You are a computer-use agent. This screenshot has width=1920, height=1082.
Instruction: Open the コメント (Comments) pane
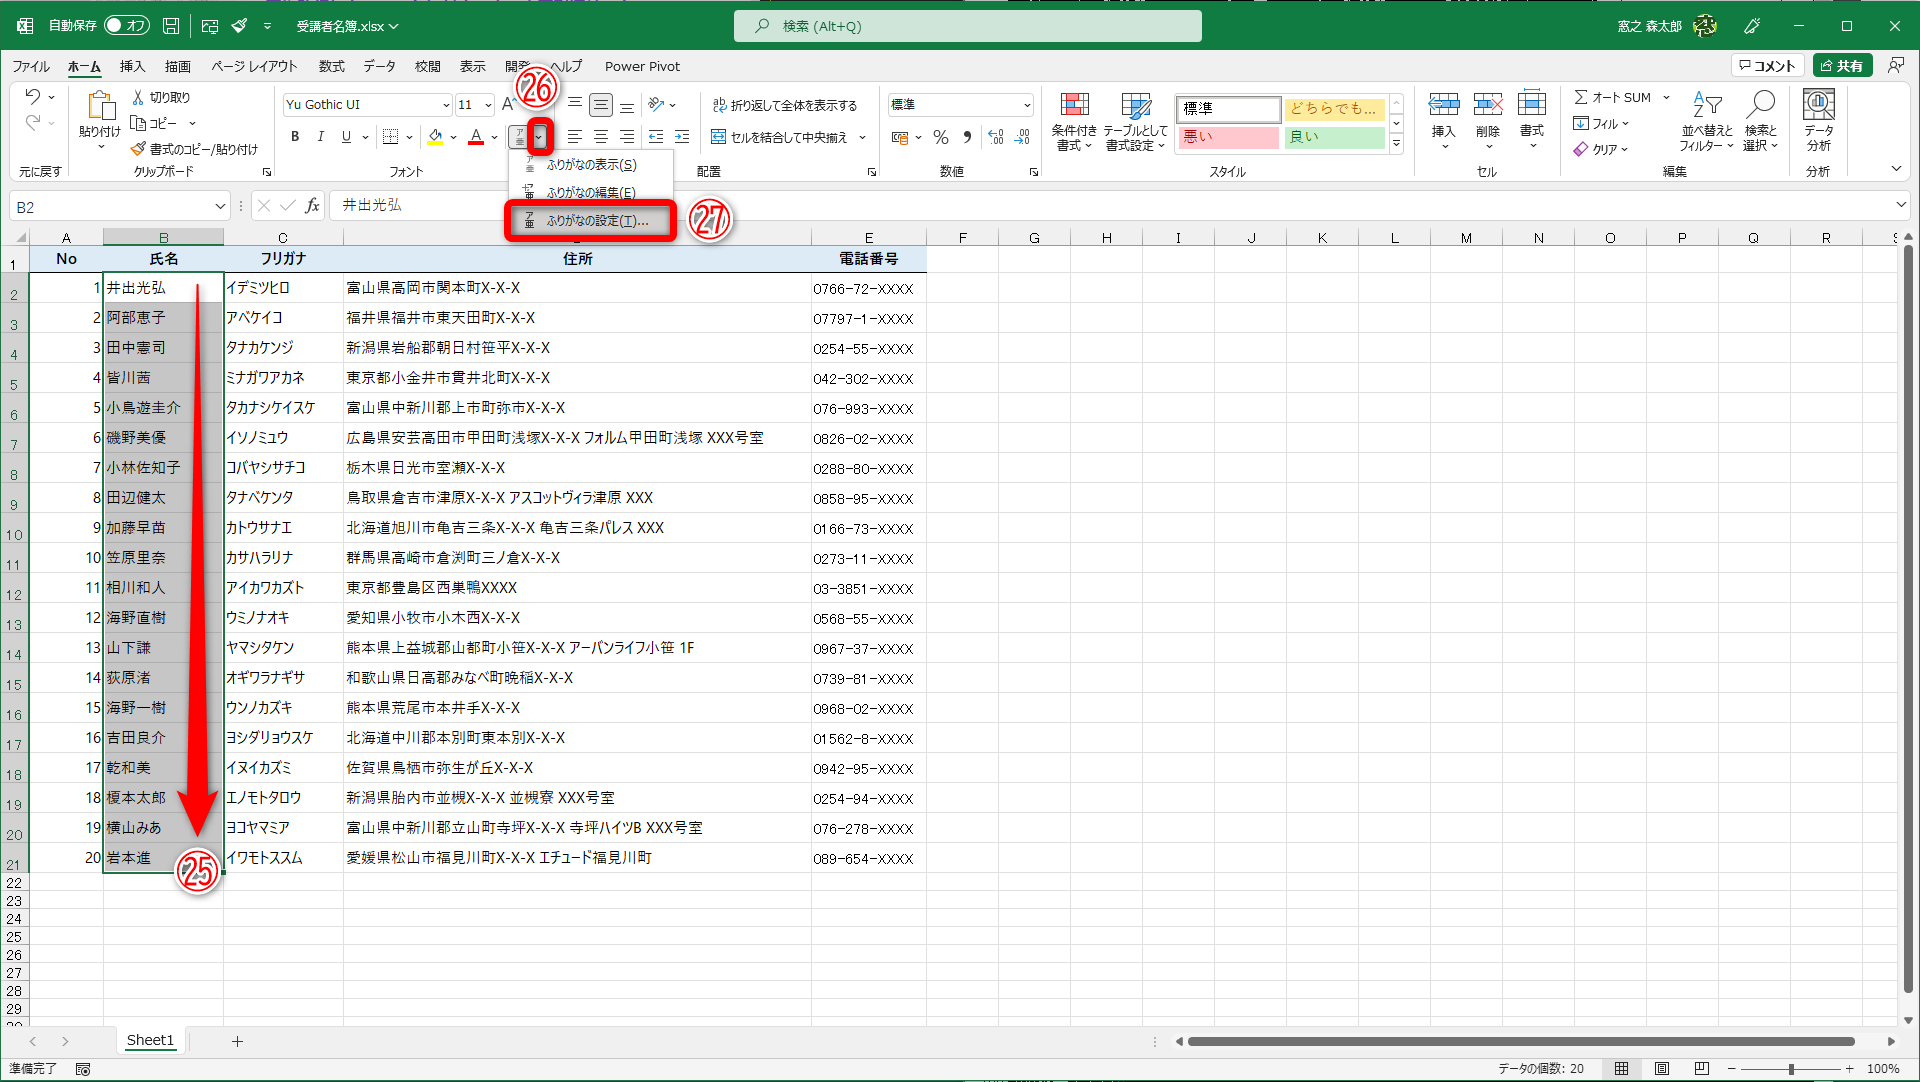pyautogui.click(x=1768, y=64)
